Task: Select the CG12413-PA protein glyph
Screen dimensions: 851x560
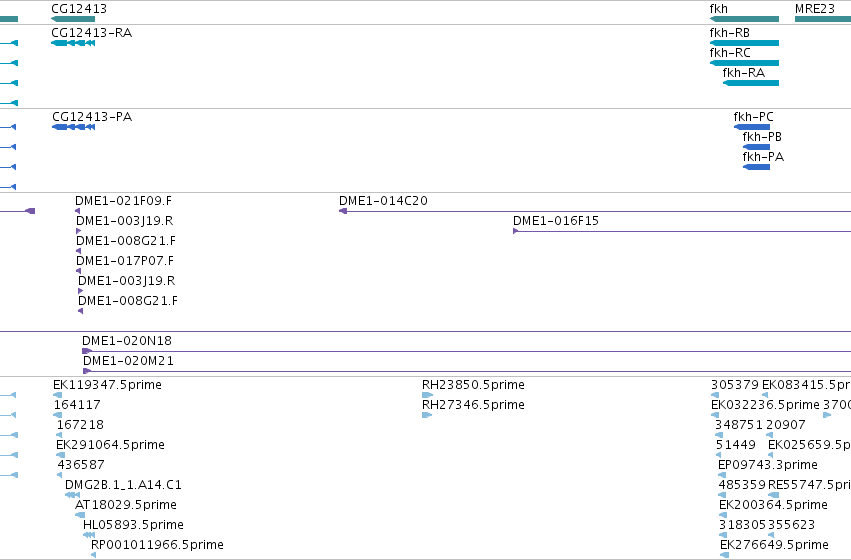Action: point(73,127)
